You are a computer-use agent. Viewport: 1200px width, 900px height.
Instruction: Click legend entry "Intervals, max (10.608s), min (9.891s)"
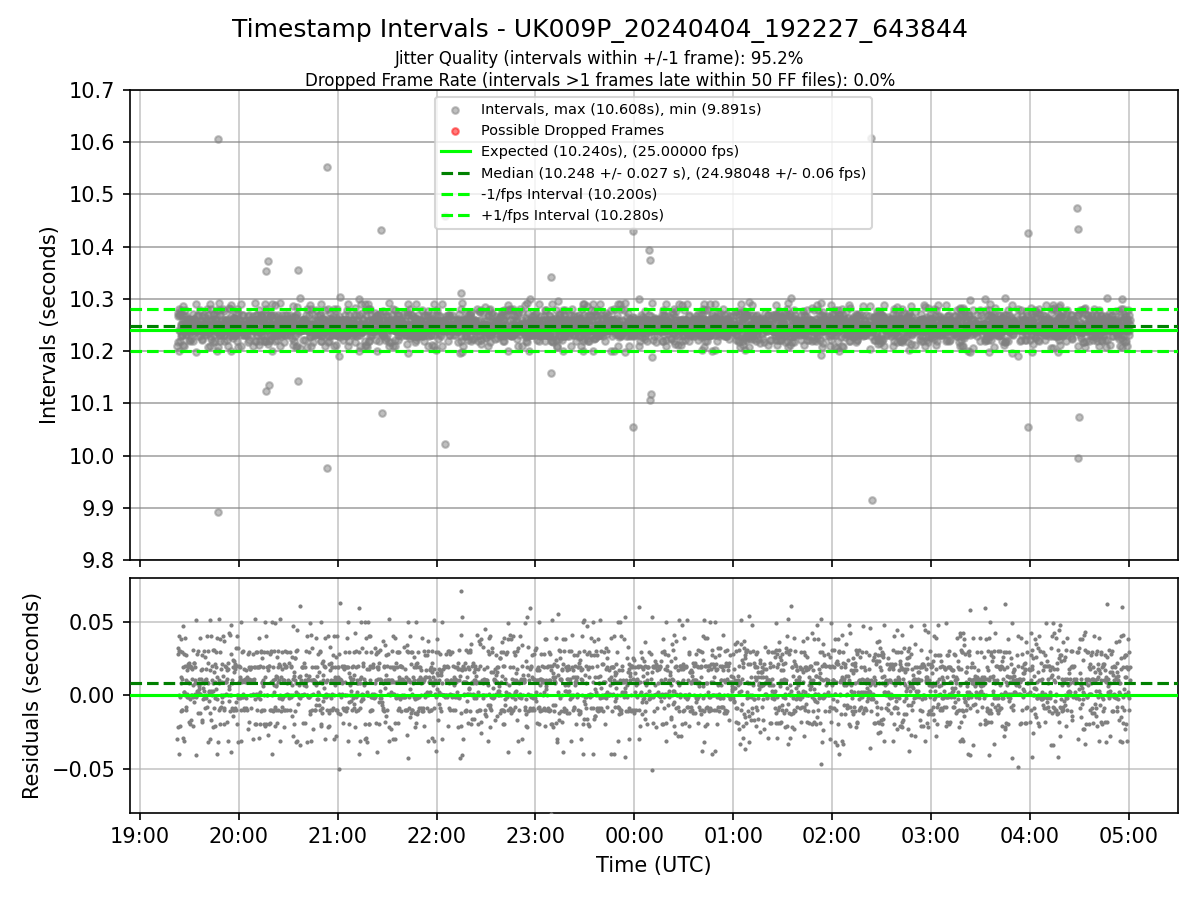click(x=621, y=109)
